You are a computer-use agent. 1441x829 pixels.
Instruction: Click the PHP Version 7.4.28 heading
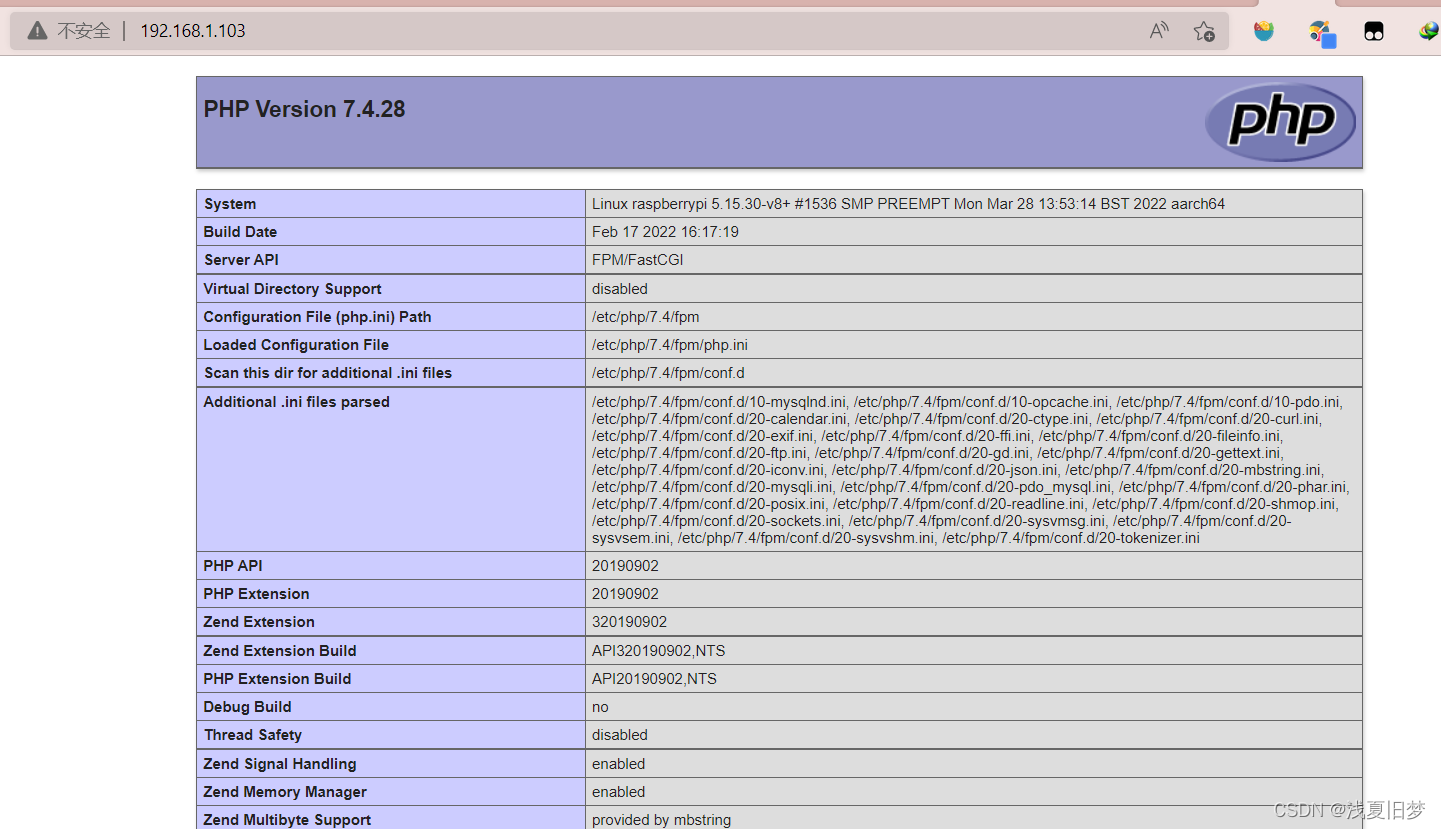point(304,109)
